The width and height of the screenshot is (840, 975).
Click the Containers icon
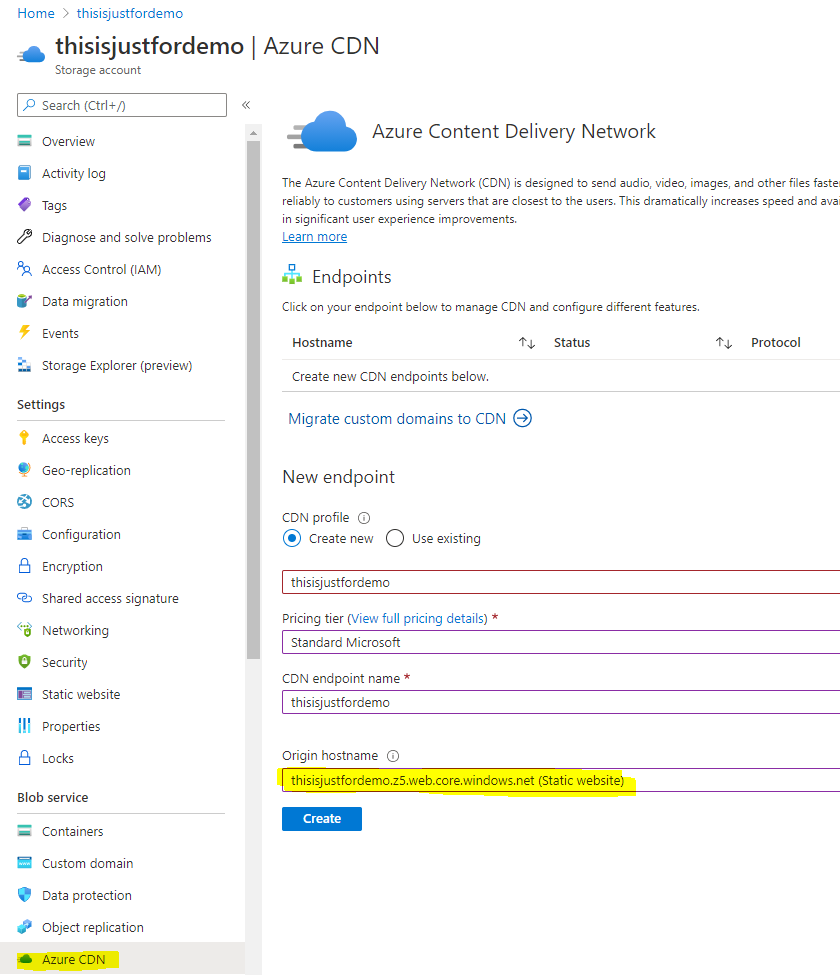24,831
